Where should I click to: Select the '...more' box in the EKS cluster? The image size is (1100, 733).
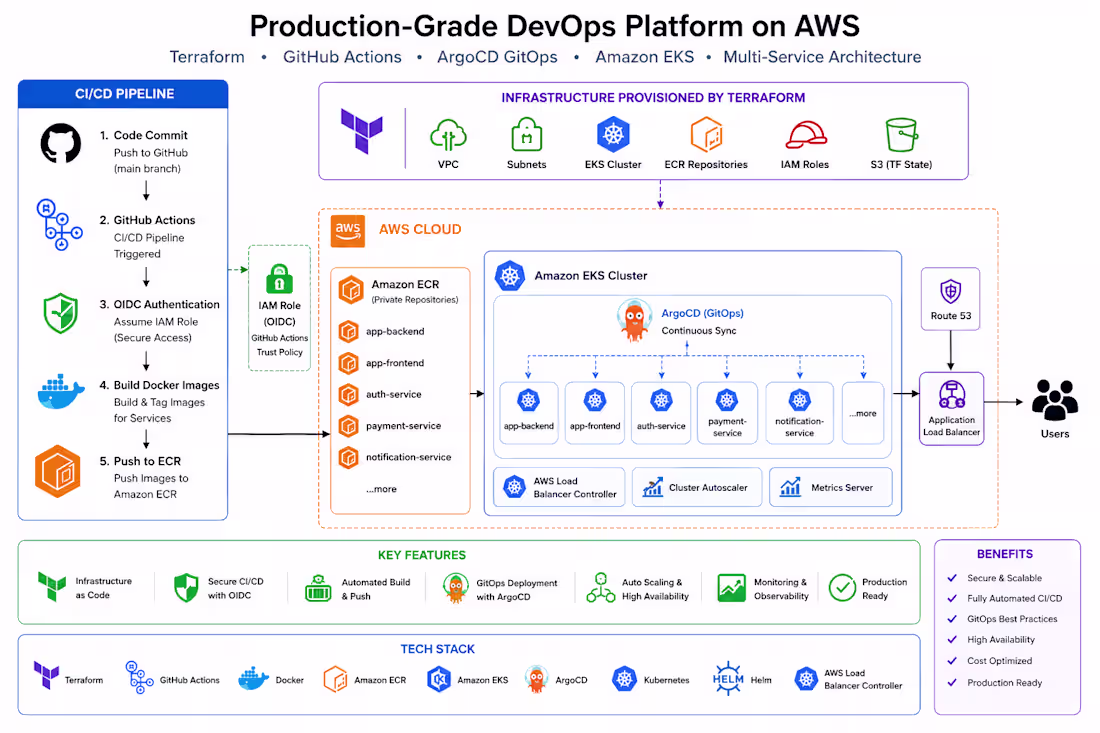click(863, 413)
